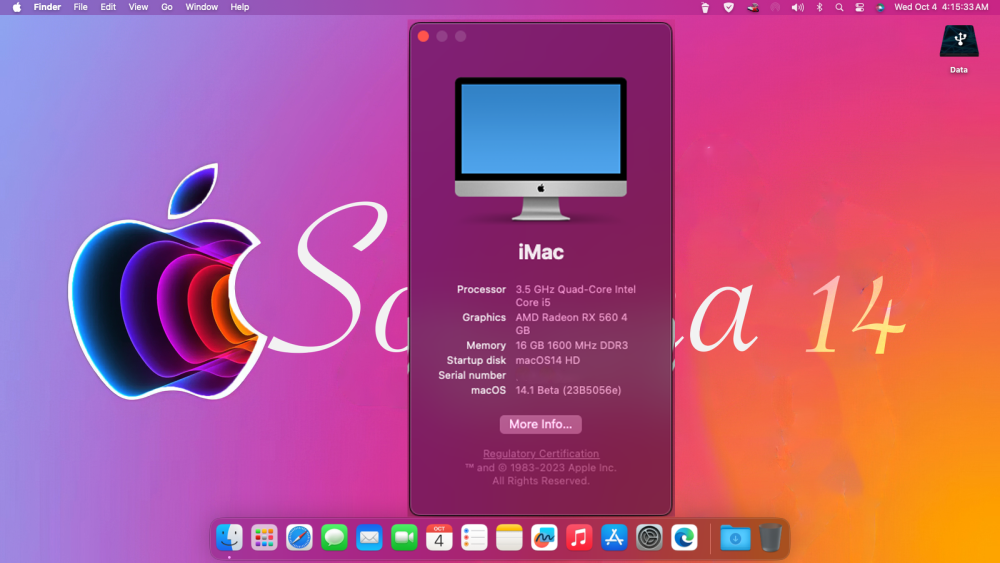Select the "AMD Radeon RX 560 4 GB" value
This screenshot has height=563, width=1000.
(x=571, y=324)
